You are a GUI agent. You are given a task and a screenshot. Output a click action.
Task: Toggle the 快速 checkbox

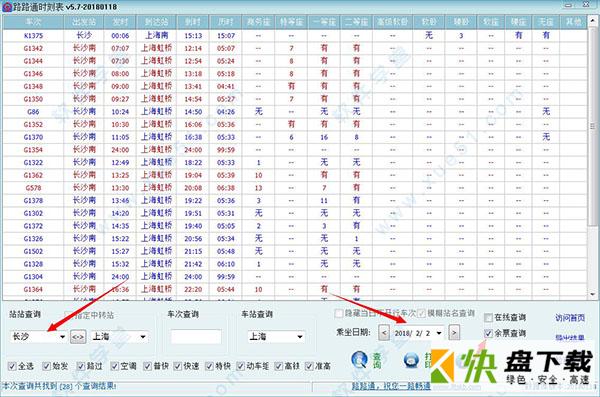point(178,366)
